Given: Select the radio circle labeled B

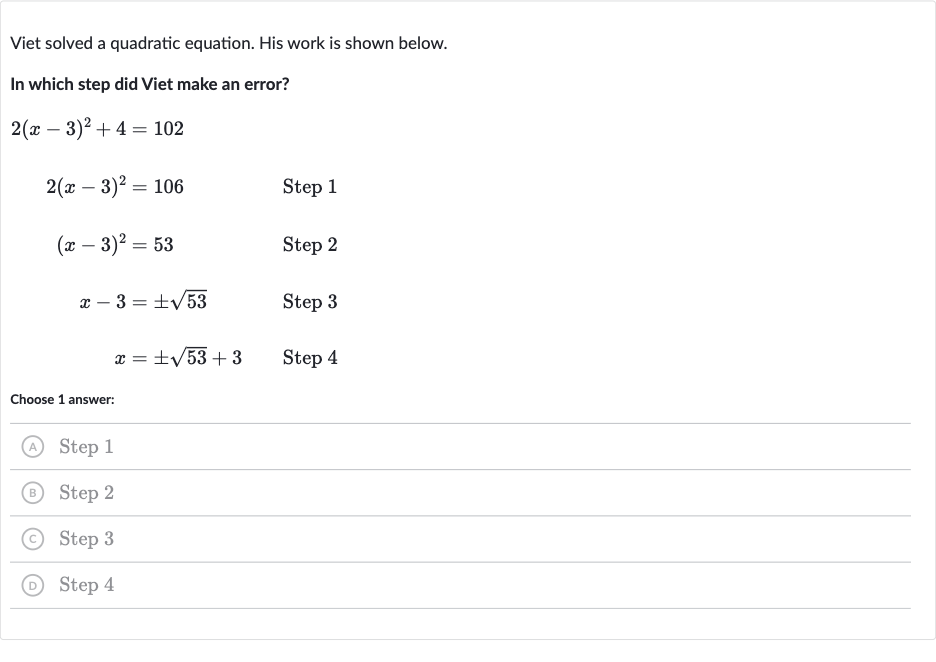Looking at the screenshot, I should (32, 492).
